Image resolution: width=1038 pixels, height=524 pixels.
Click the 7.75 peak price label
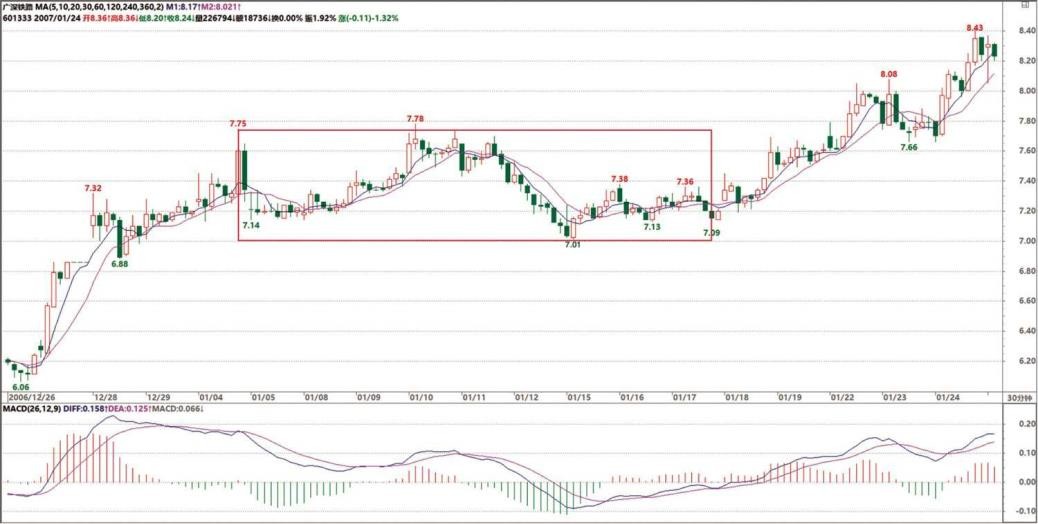coord(237,123)
